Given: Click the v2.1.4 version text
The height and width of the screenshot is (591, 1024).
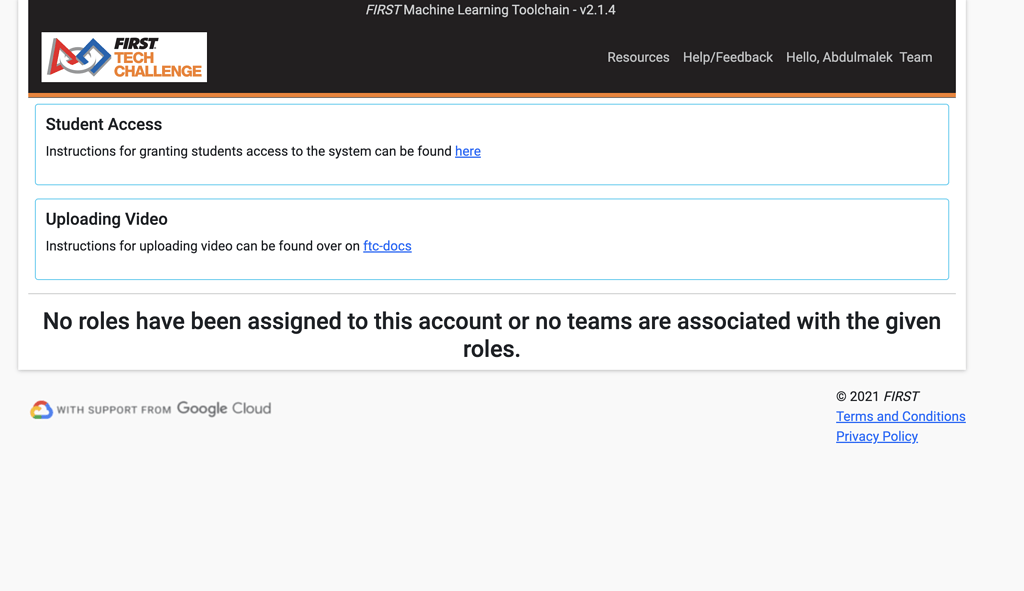Looking at the screenshot, I should pyautogui.click(x=597, y=10).
